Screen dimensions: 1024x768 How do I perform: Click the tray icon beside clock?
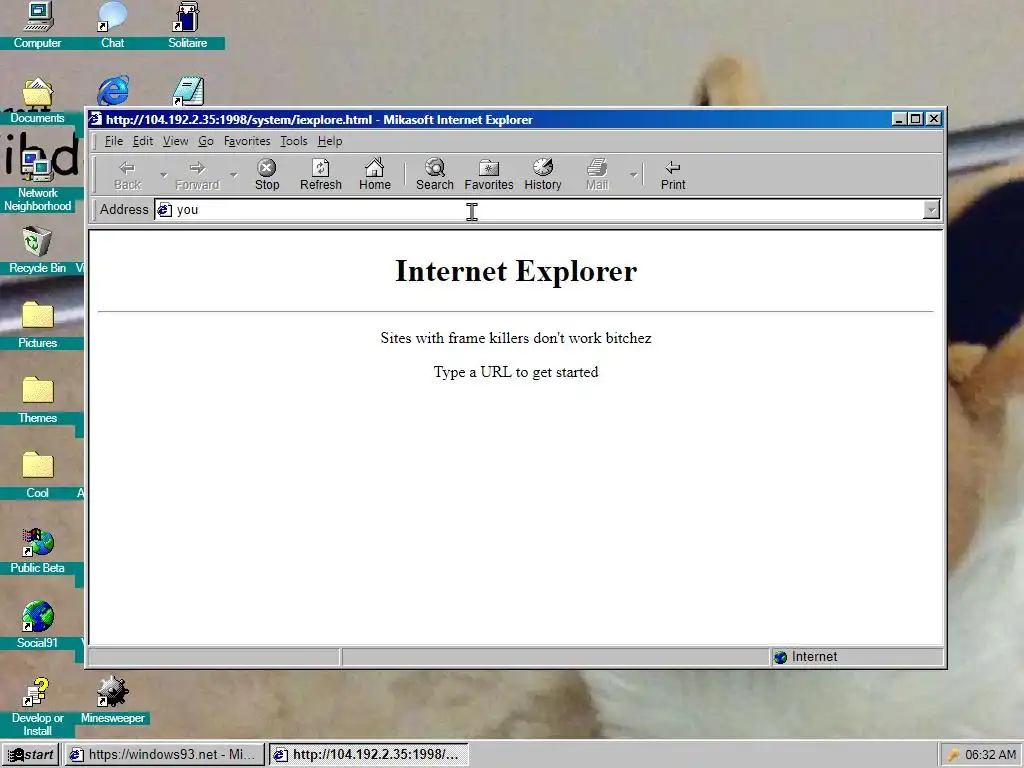coord(953,755)
